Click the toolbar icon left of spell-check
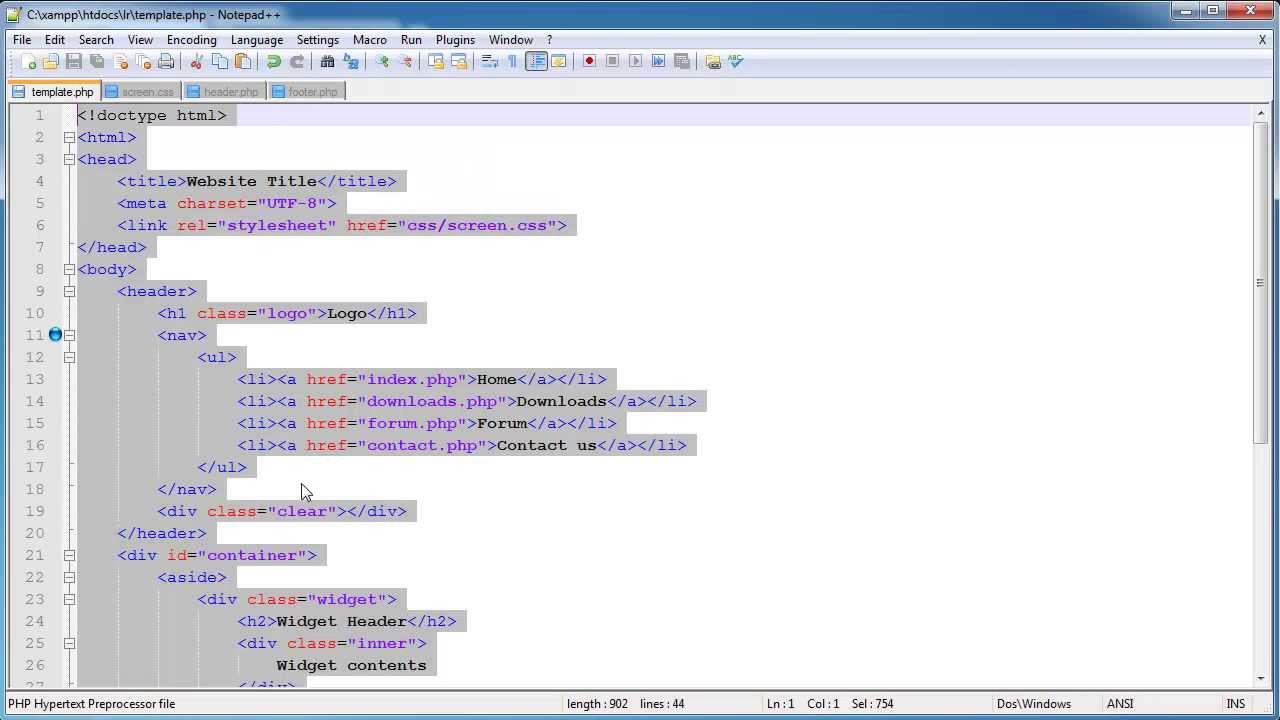 pyautogui.click(x=713, y=61)
